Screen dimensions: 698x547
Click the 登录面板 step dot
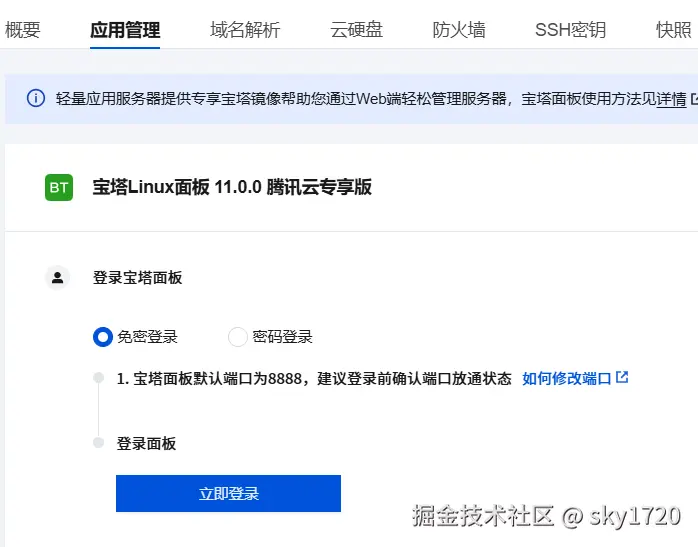coord(98,442)
